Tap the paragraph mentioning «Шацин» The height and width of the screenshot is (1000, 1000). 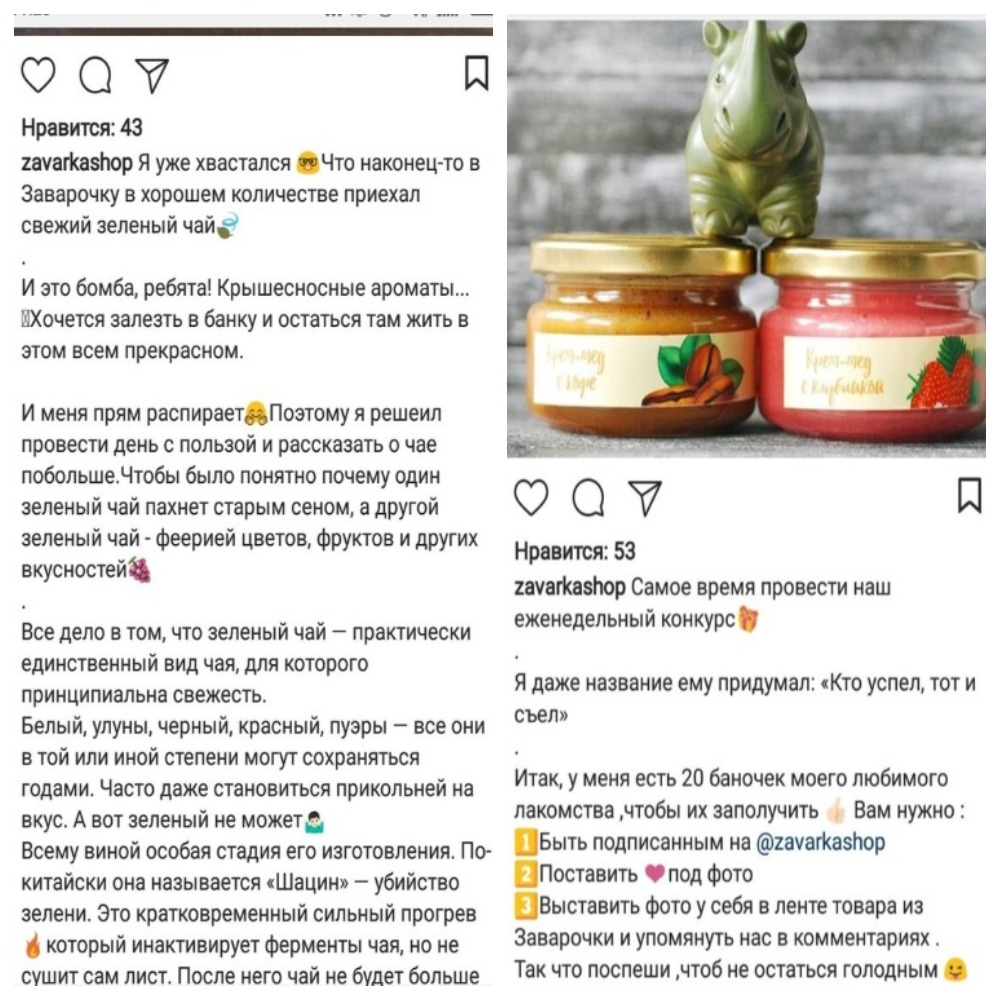(256, 913)
